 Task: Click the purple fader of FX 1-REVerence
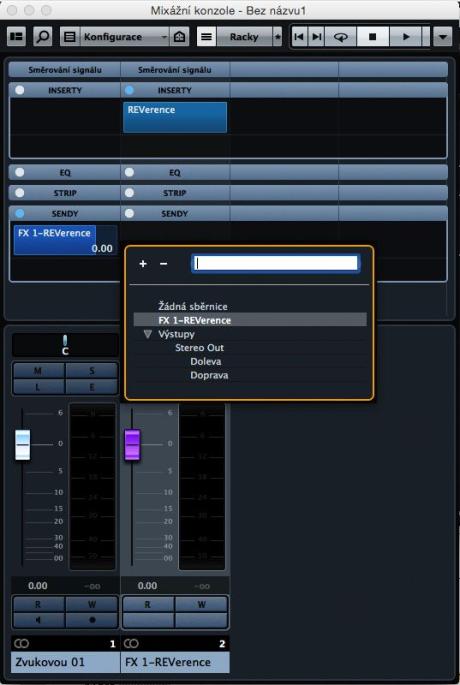[132, 445]
